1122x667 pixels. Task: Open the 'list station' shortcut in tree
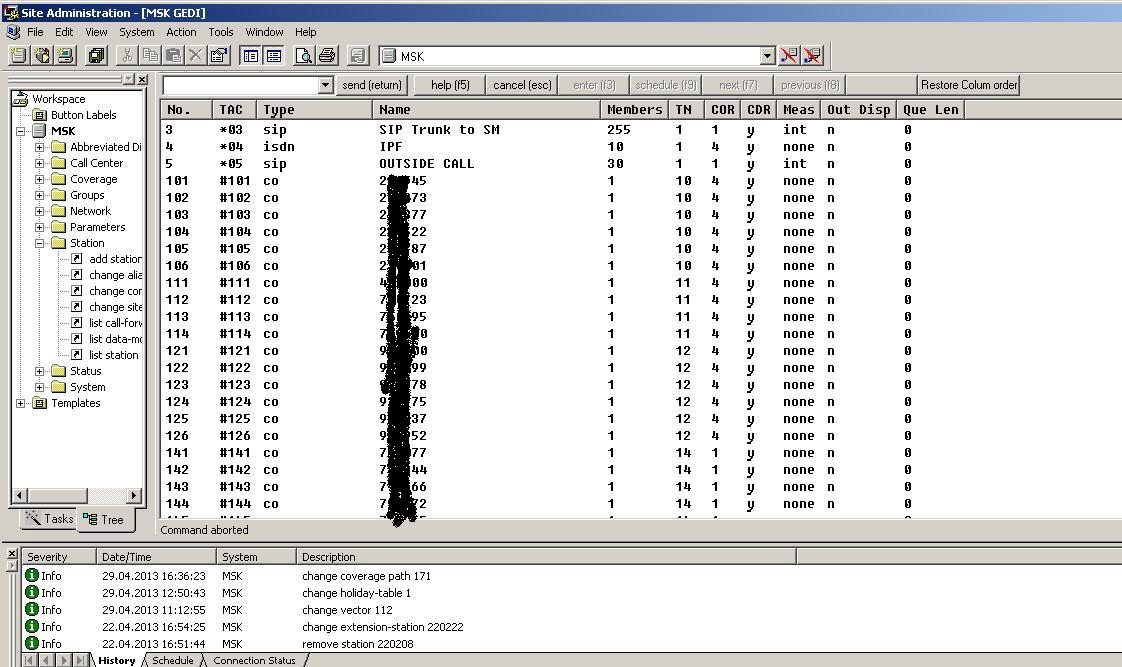click(x=113, y=355)
